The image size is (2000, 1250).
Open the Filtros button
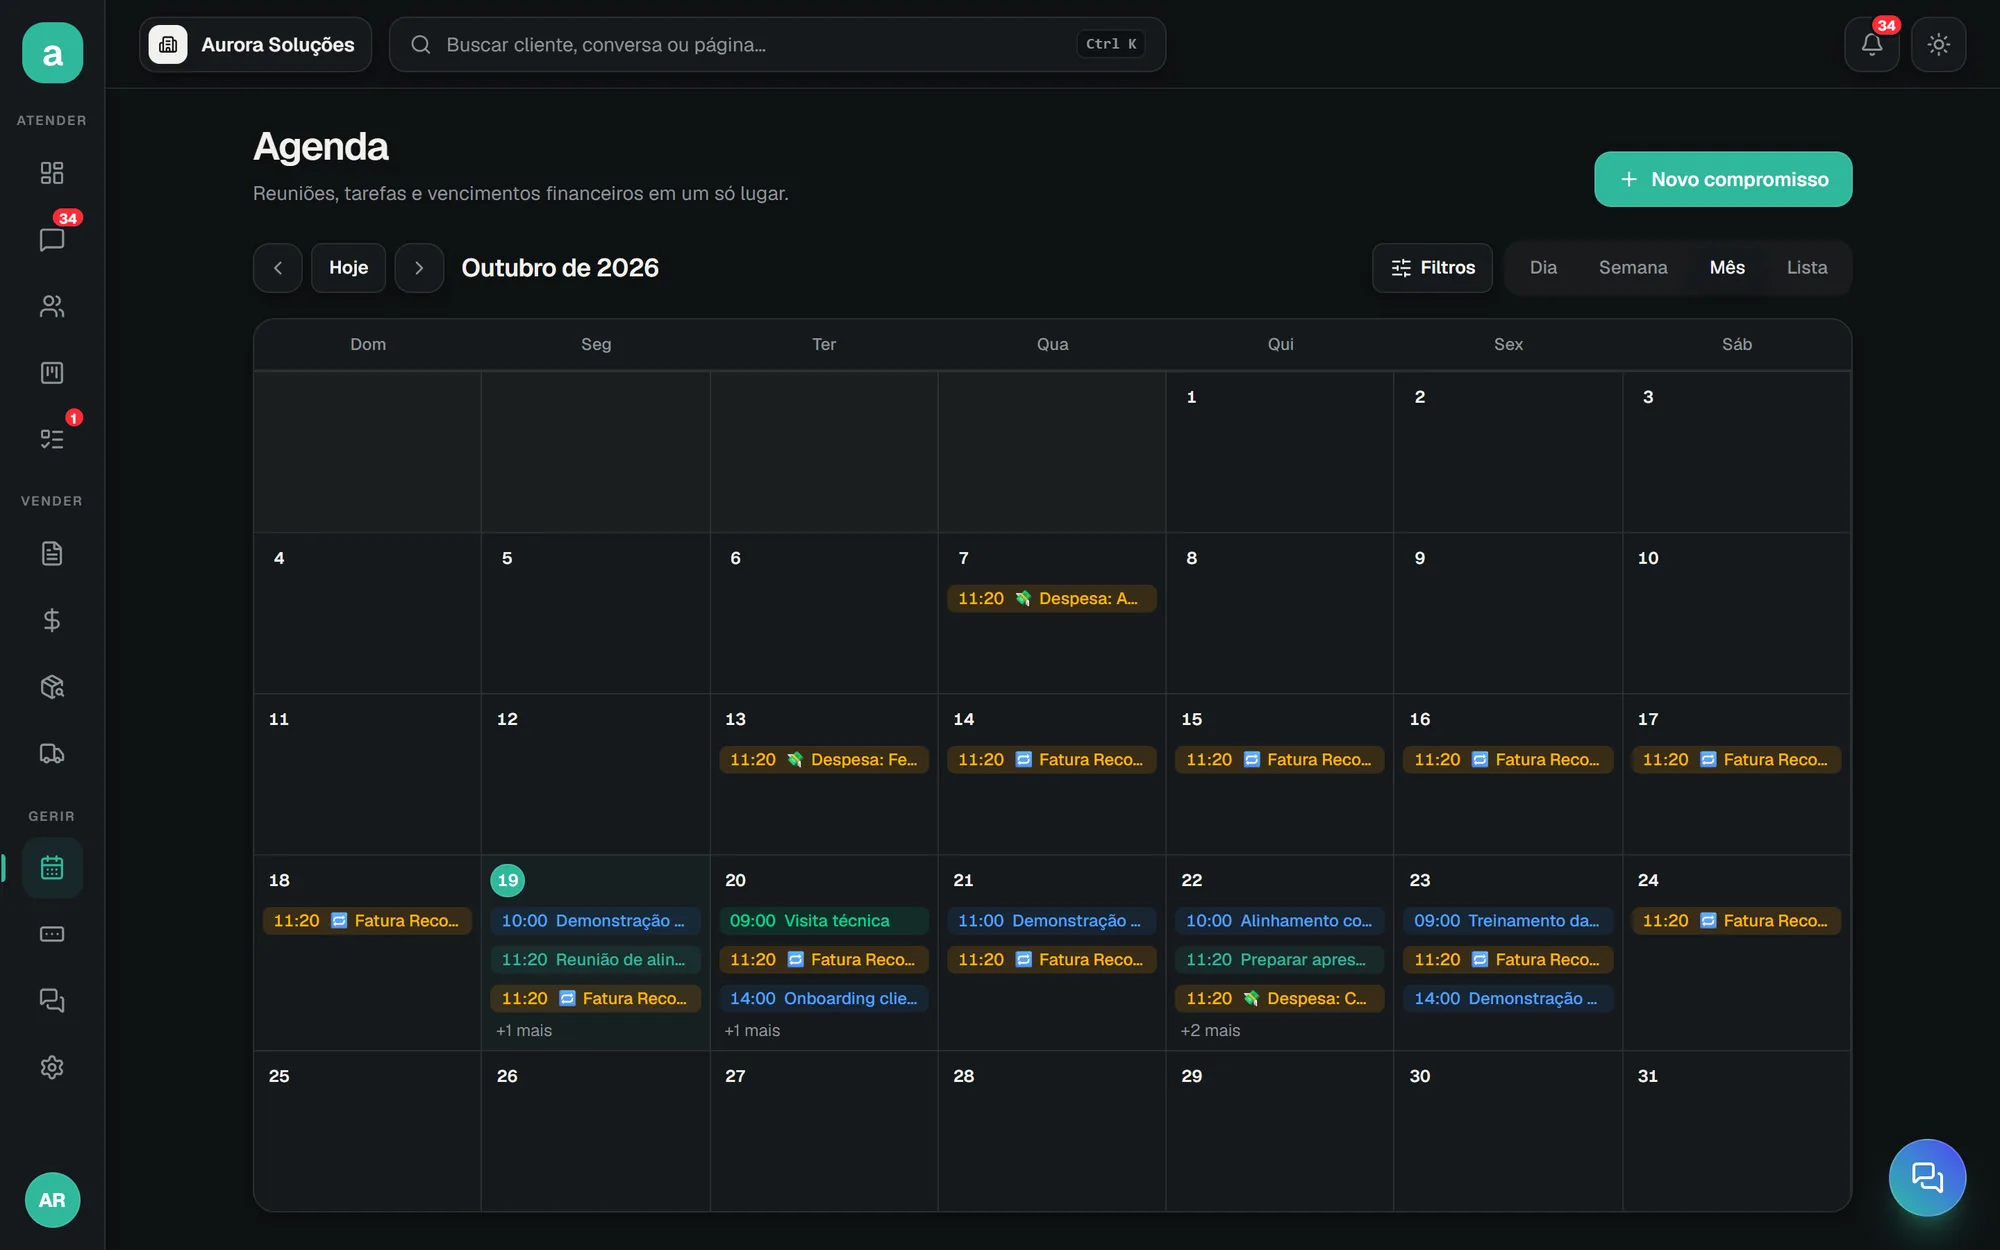tap(1432, 268)
